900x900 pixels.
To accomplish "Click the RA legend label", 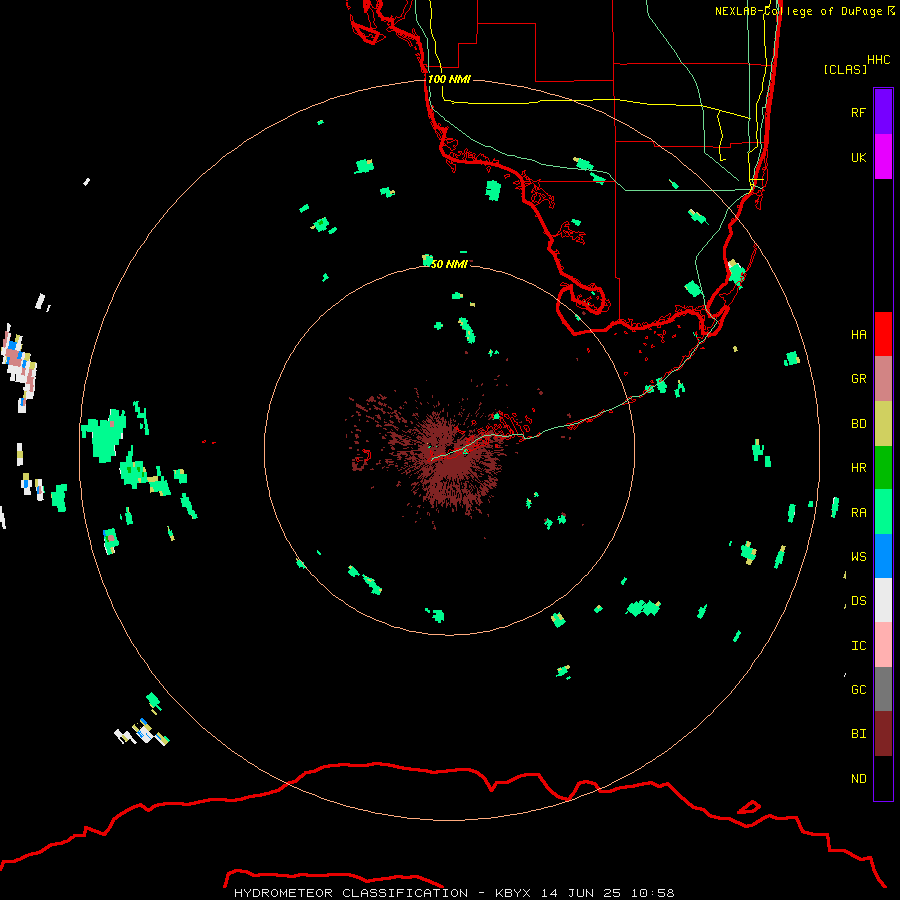I will (858, 513).
